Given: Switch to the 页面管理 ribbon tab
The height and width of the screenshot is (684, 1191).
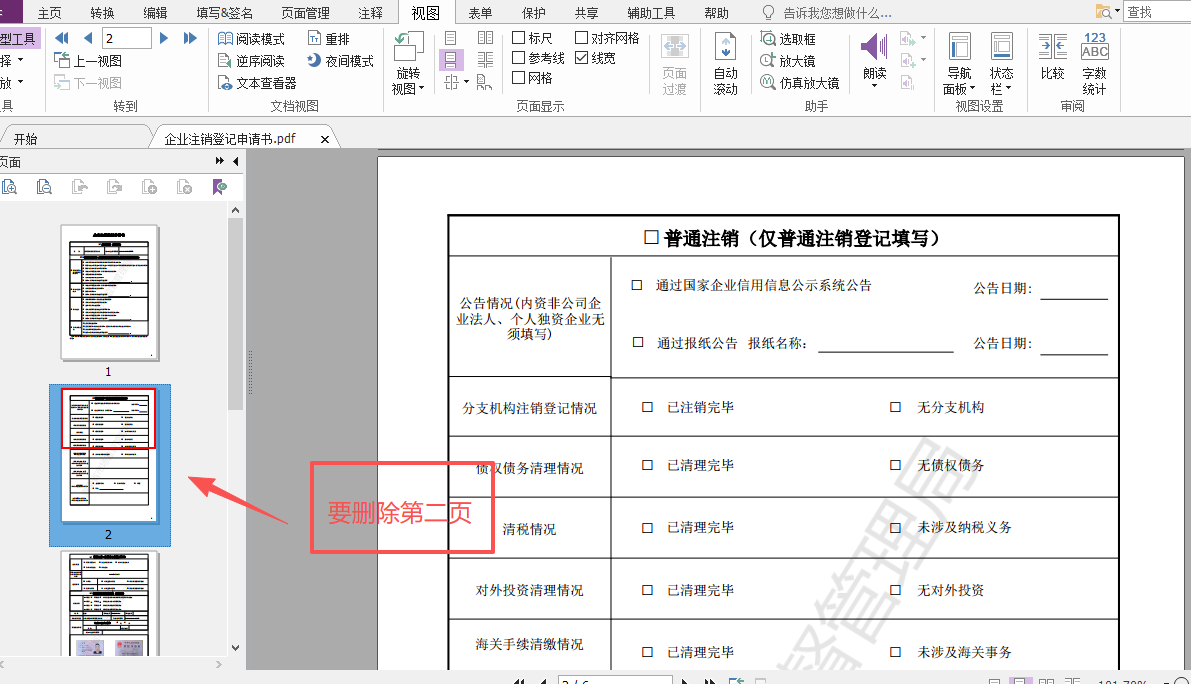Looking at the screenshot, I should (305, 13).
